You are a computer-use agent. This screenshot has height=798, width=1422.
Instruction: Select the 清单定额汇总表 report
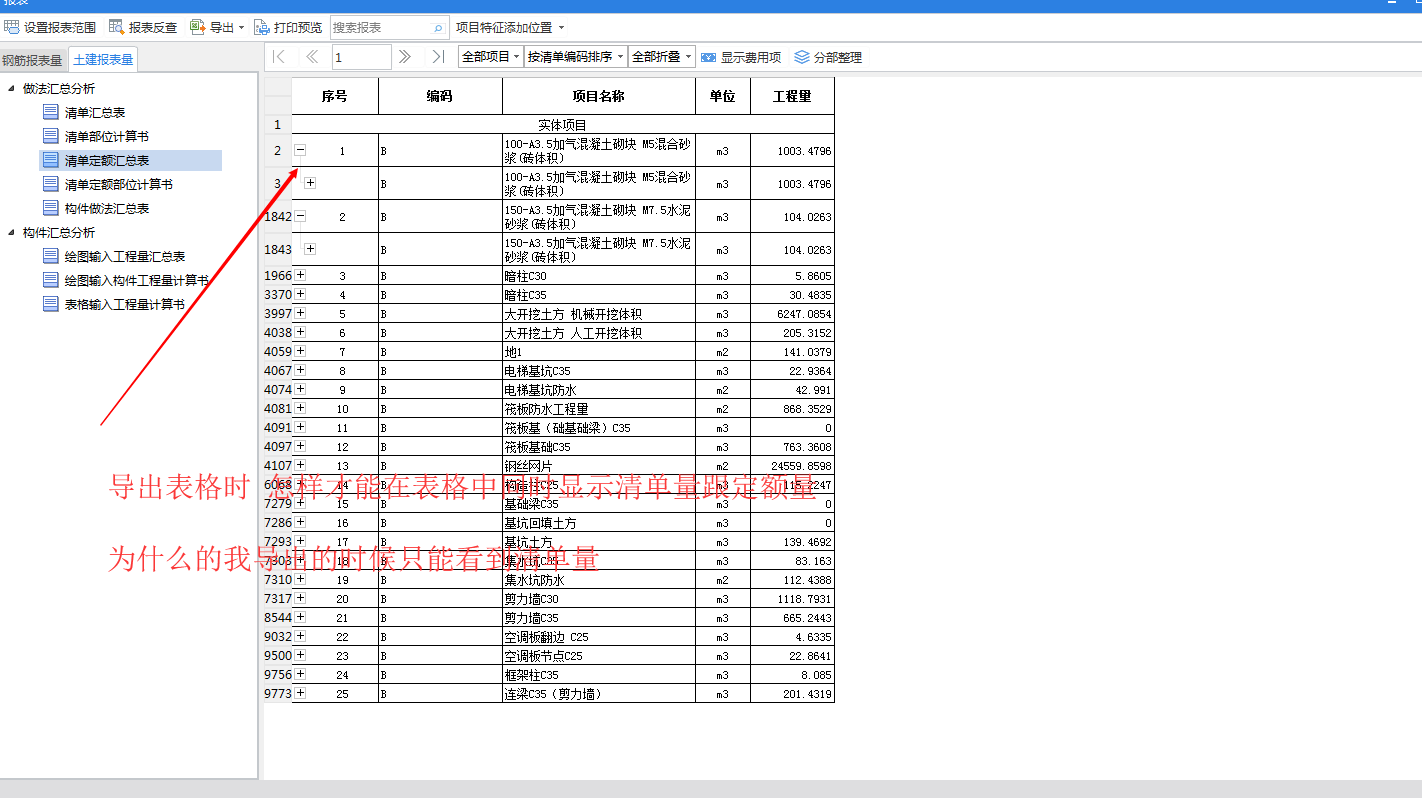click(x=130, y=160)
